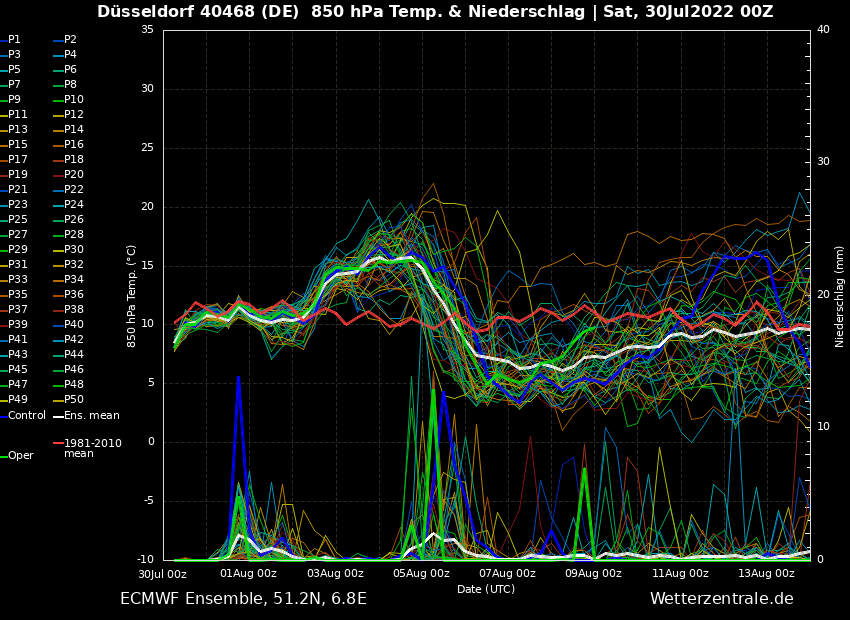Select the Ens. mean legend entry
The height and width of the screenshot is (620, 850).
click(x=91, y=415)
